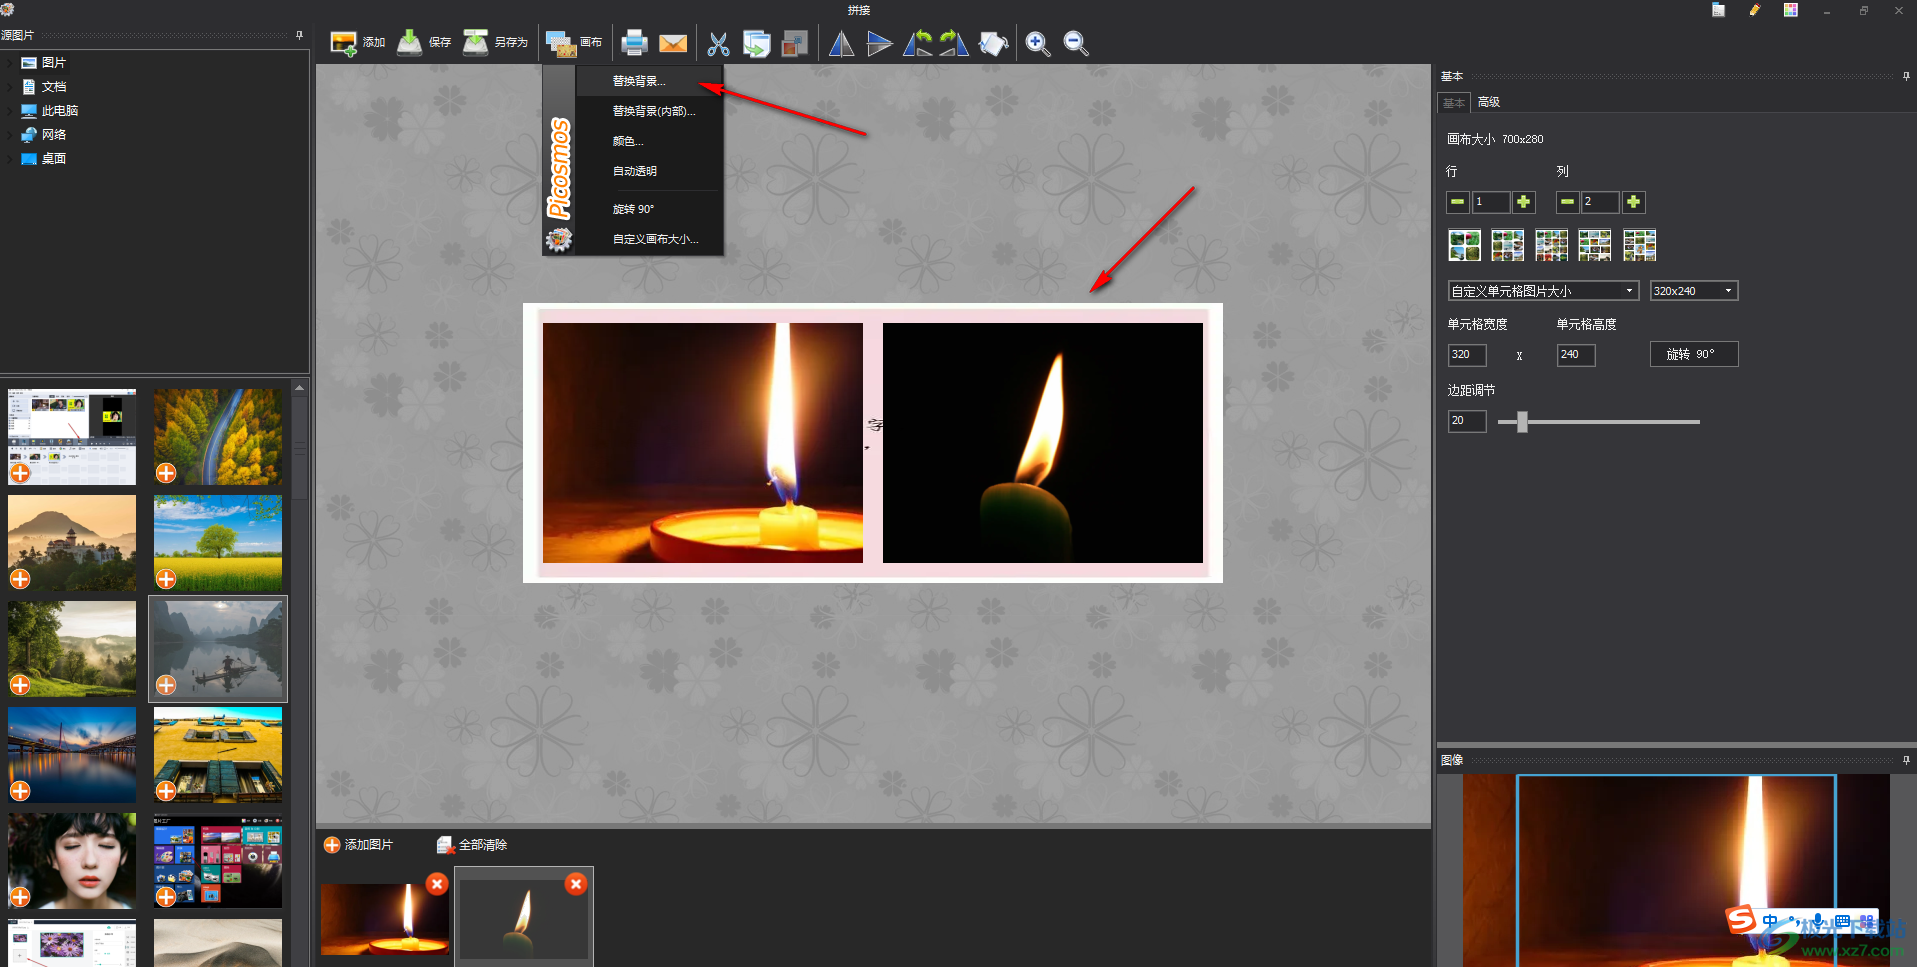Click the margin value 20 field

click(1467, 421)
